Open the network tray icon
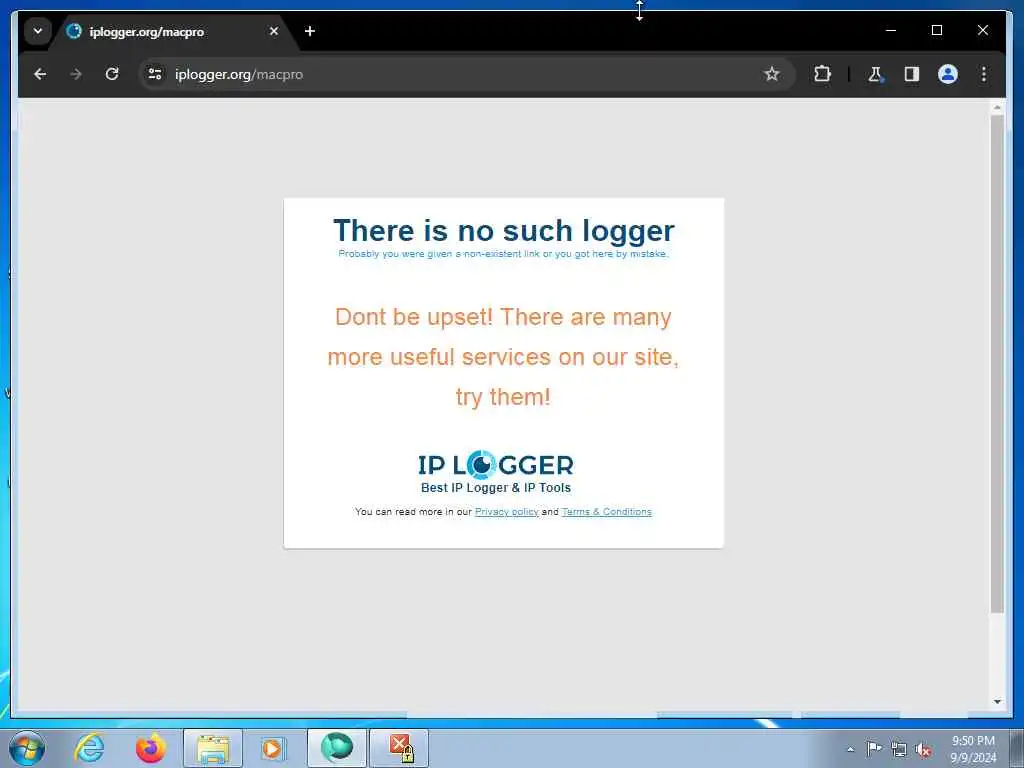Screen dimensions: 1024x768 (899, 750)
